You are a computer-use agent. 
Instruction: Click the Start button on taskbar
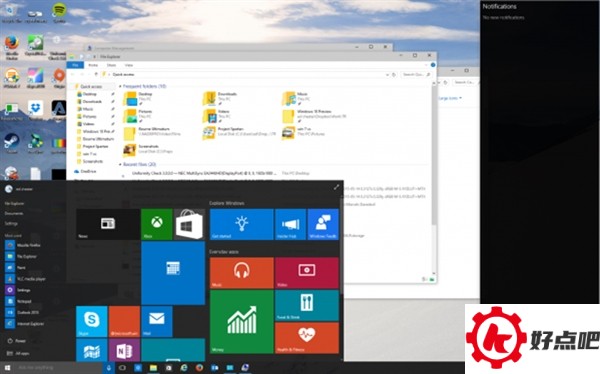point(7,368)
